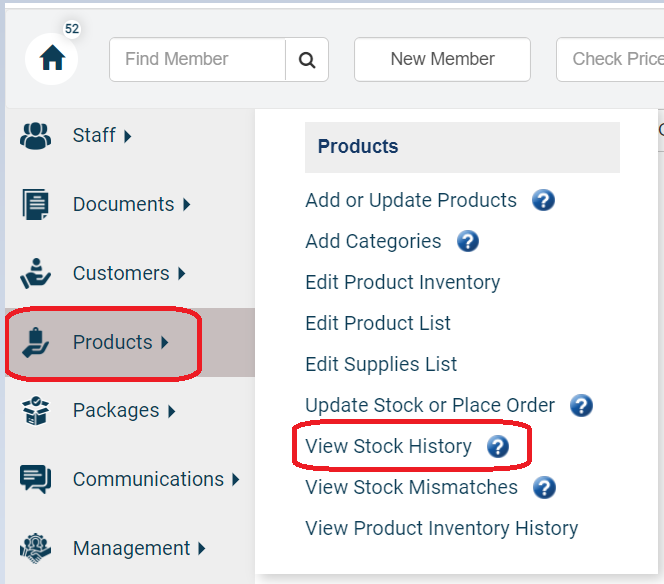The height and width of the screenshot is (584, 664).
Task: Click the Communications chat bubble icon
Action: point(36,479)
